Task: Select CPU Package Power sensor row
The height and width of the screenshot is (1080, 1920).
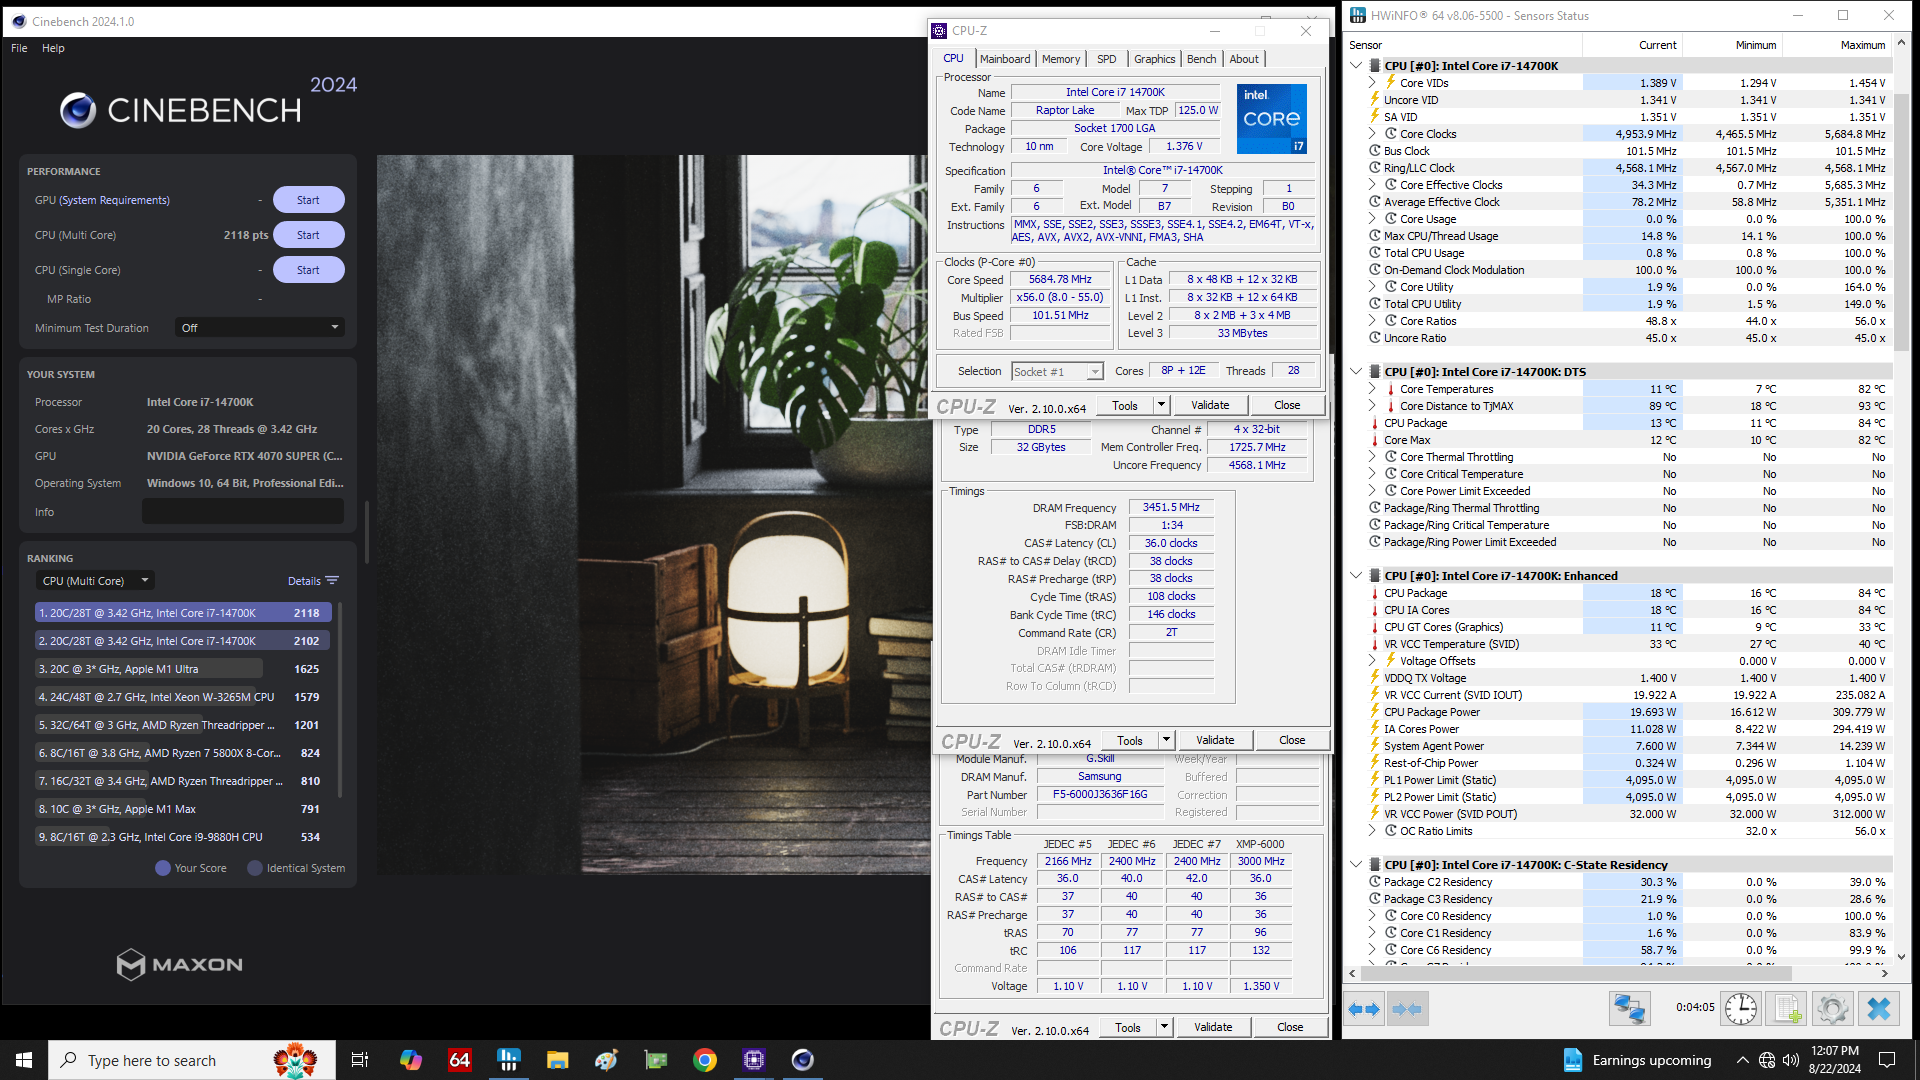Action: point(1628,712)
